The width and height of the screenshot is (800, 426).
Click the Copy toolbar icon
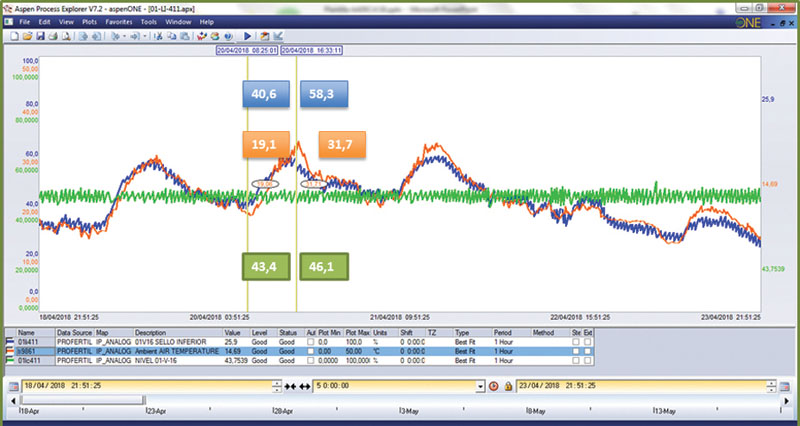[172, 36]
